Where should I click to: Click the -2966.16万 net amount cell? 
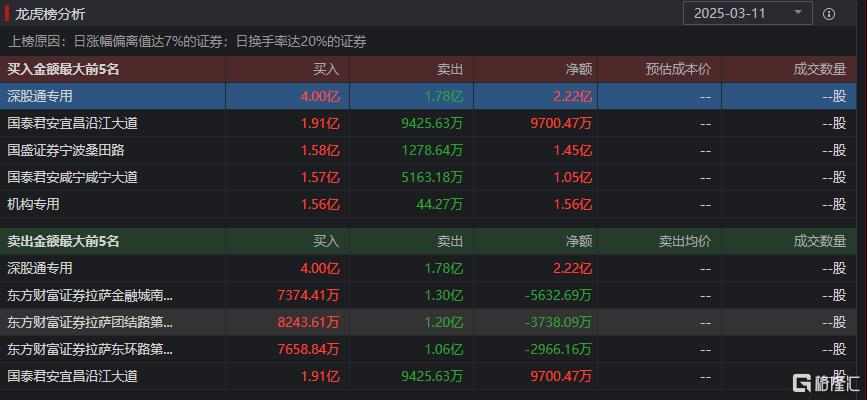coord(557,349)
